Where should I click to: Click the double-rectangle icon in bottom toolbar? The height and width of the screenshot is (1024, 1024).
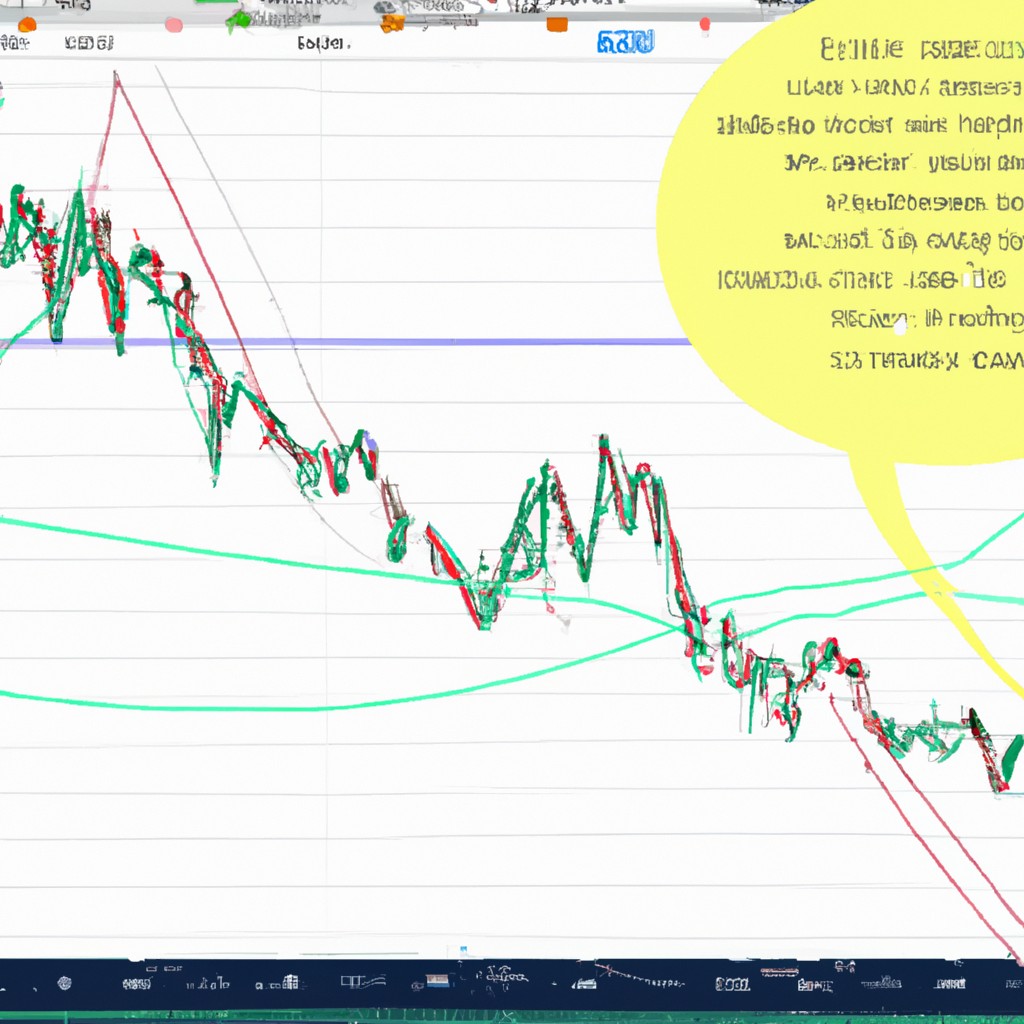tap(351, 982)
